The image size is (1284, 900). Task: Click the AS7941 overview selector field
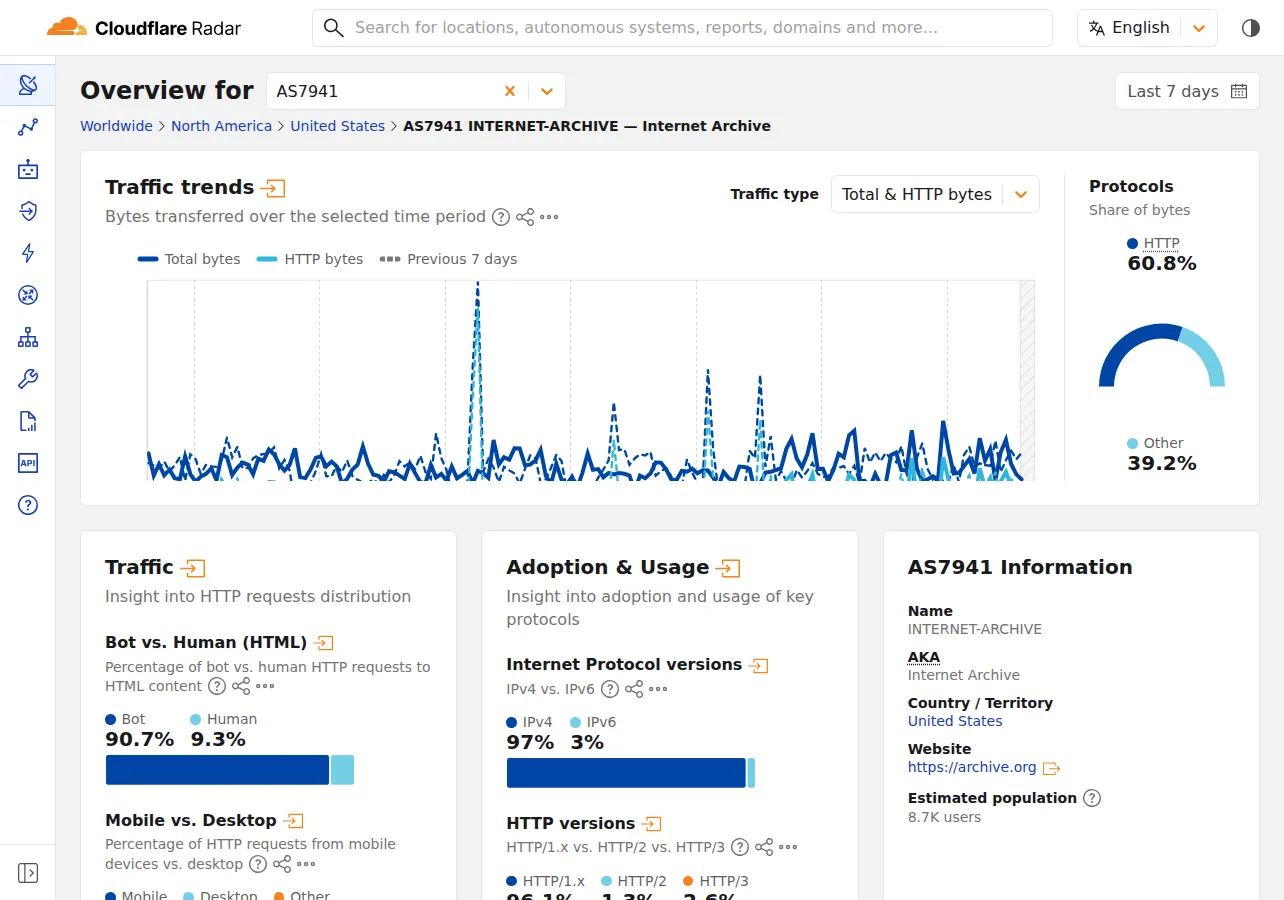[416, 91]
